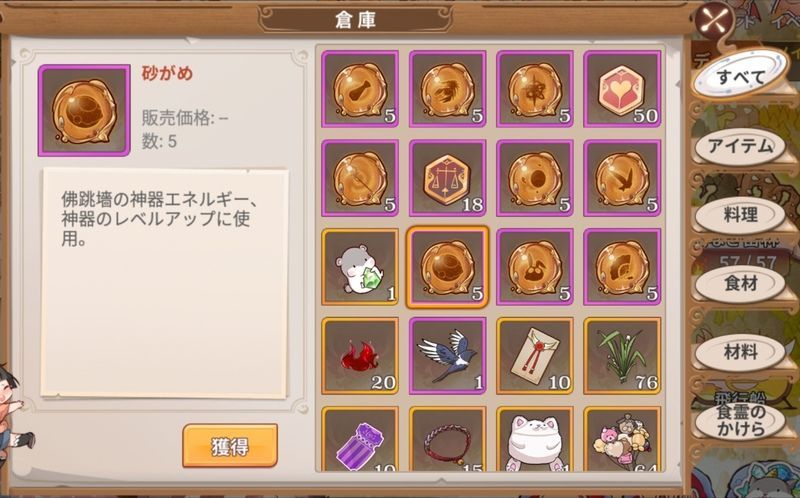Switch to the アイテム tab
Viewport: 800px width, 498px height.
pos(740,146)
